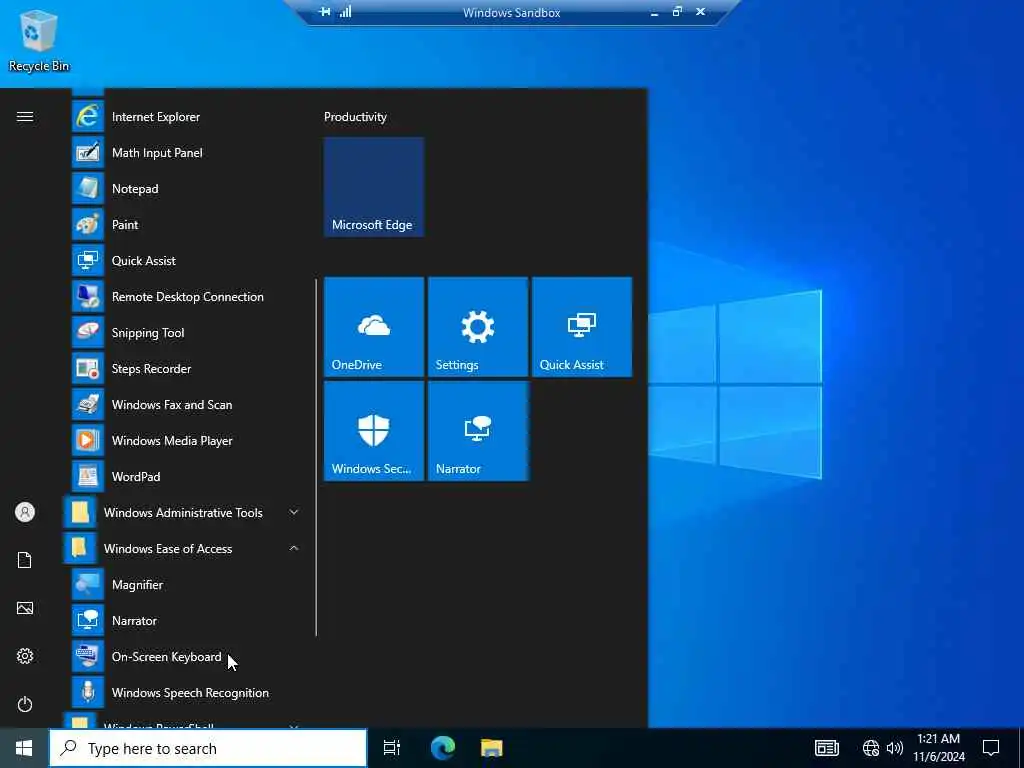Click the Quick Assist tile
The image size is (1024, 768).
(x=582, y=327)
